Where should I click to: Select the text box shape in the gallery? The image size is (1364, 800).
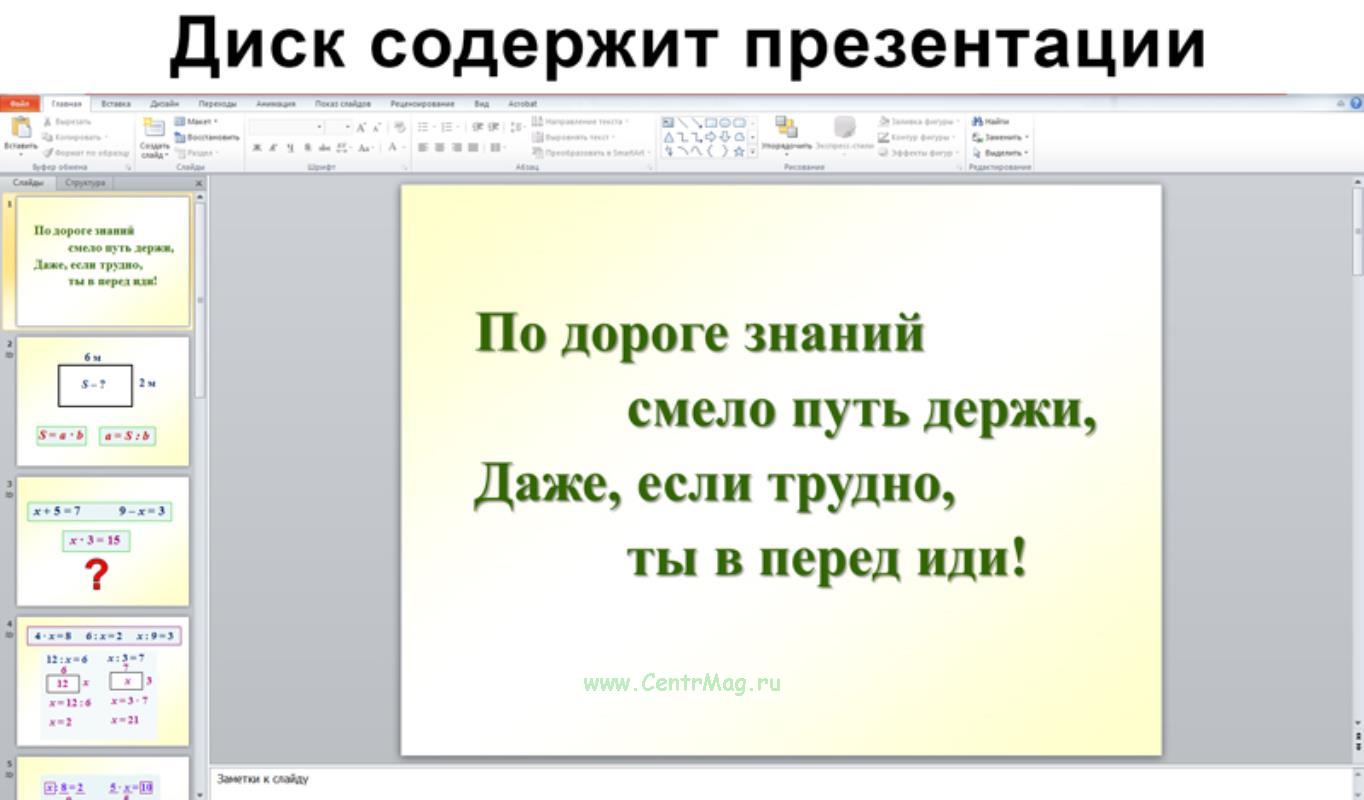(x=667, y=122)
